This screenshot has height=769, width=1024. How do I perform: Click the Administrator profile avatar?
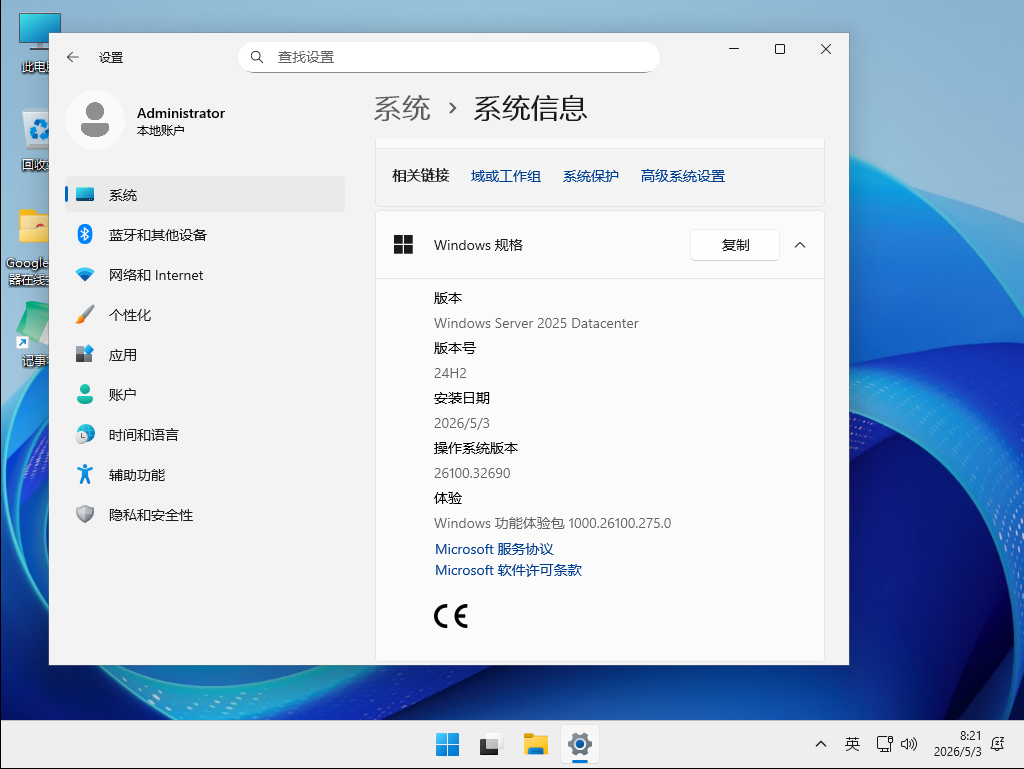[x=95, y=120]
